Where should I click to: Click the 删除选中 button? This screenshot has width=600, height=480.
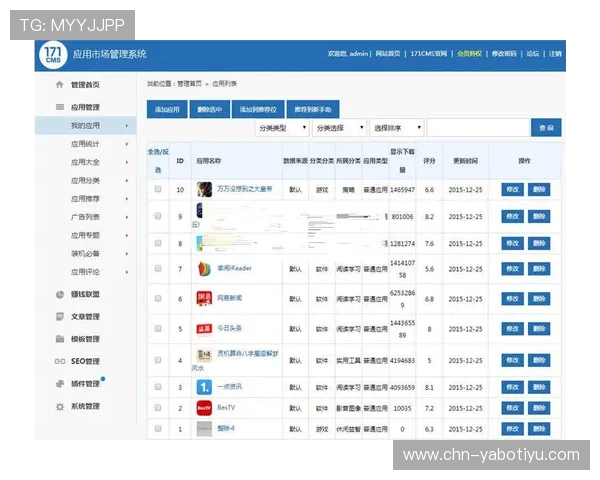tap(210, 109)
